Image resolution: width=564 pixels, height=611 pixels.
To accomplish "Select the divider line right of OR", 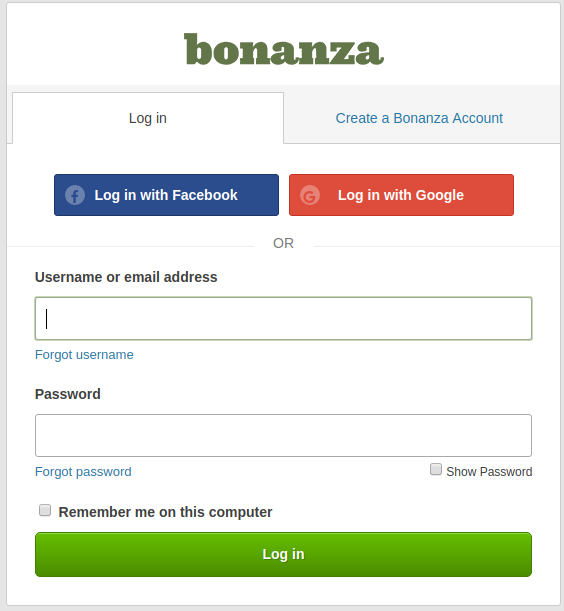I will tap(437, 246).
